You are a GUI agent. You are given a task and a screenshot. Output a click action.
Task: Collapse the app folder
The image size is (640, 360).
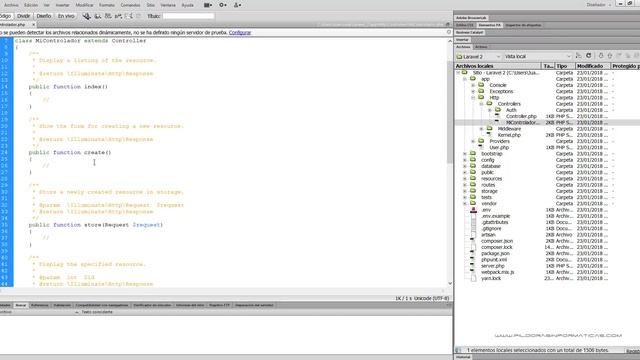point(465,79)
